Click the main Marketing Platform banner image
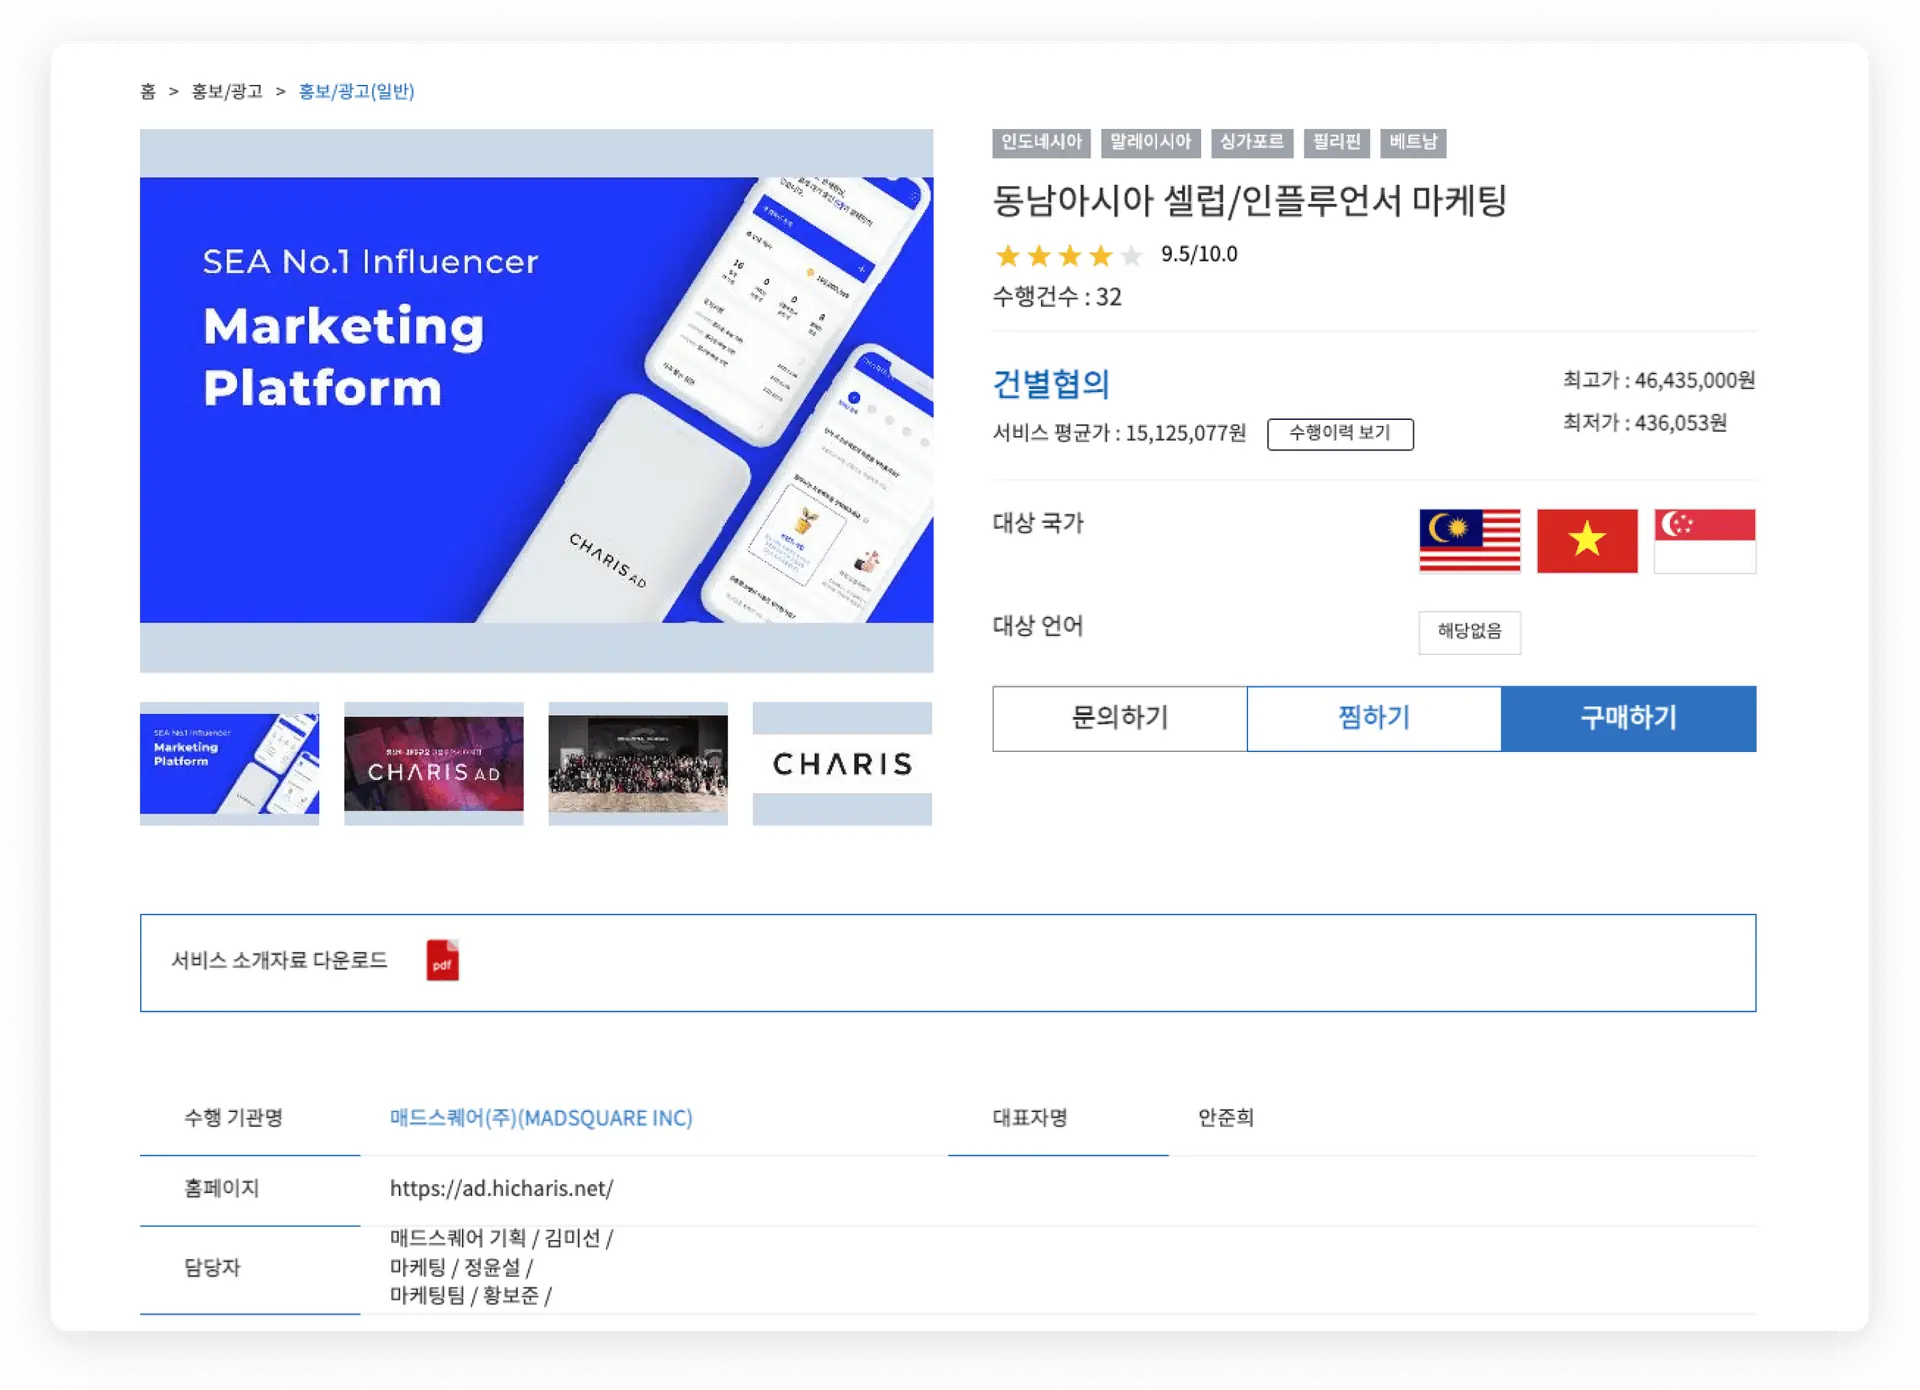The width and height of the screenshot is (1920, 1390). [x=537, y=400]
